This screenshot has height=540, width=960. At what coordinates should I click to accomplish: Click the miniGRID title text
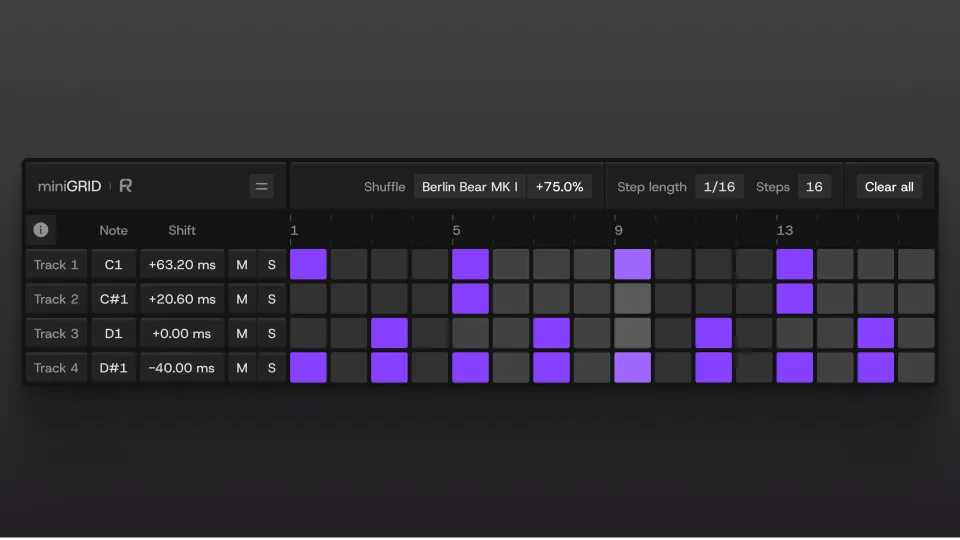(69, 186)
